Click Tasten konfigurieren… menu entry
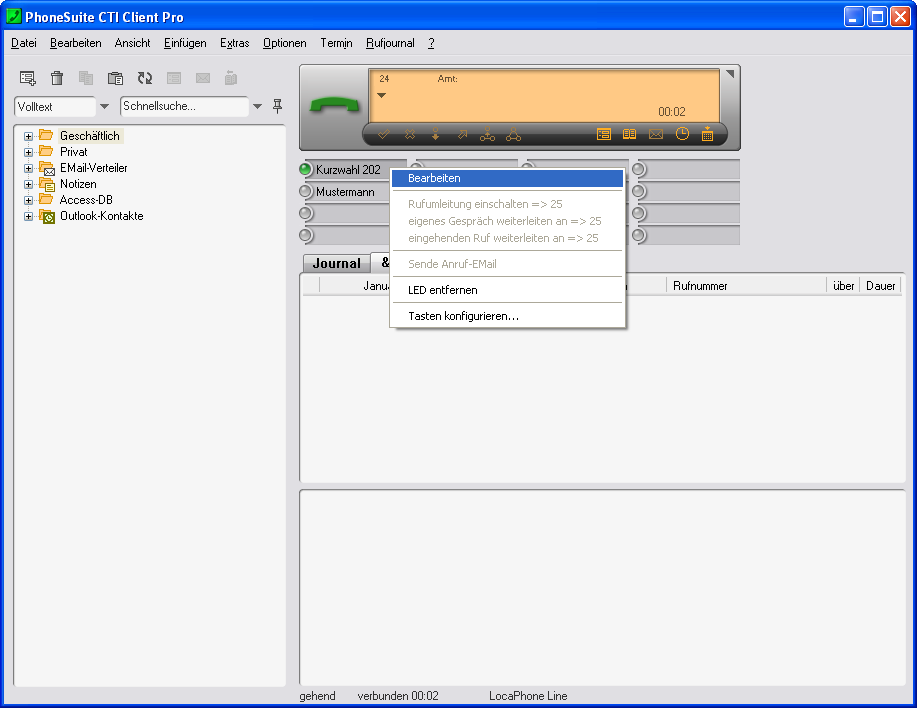 point(463,316)
